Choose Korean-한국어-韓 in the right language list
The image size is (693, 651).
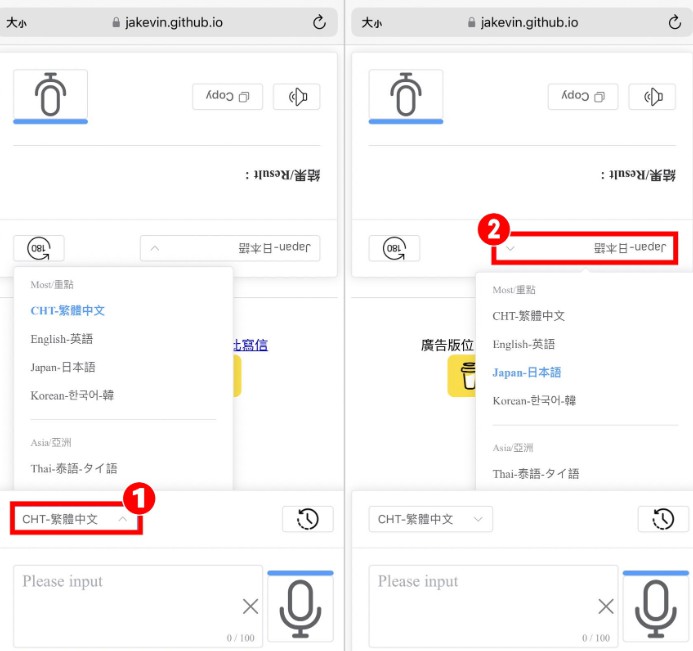[x=534, y=401]
